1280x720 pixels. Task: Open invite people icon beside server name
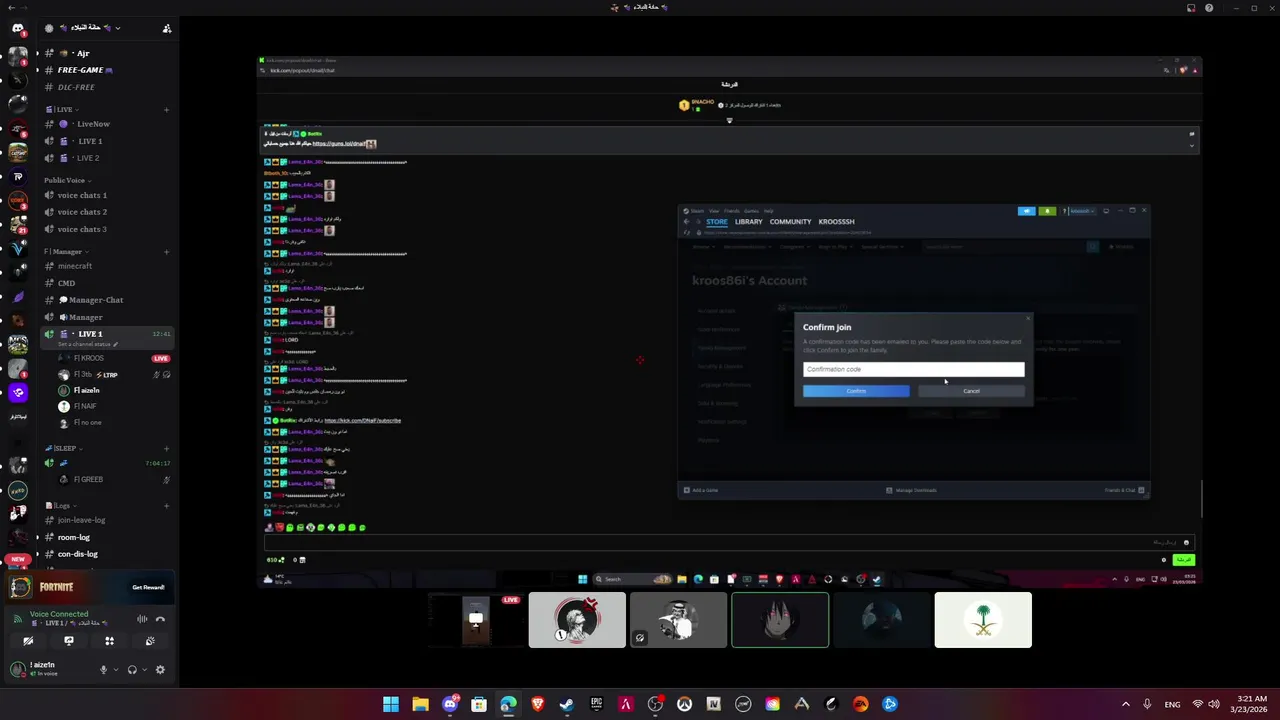point(166,28)
